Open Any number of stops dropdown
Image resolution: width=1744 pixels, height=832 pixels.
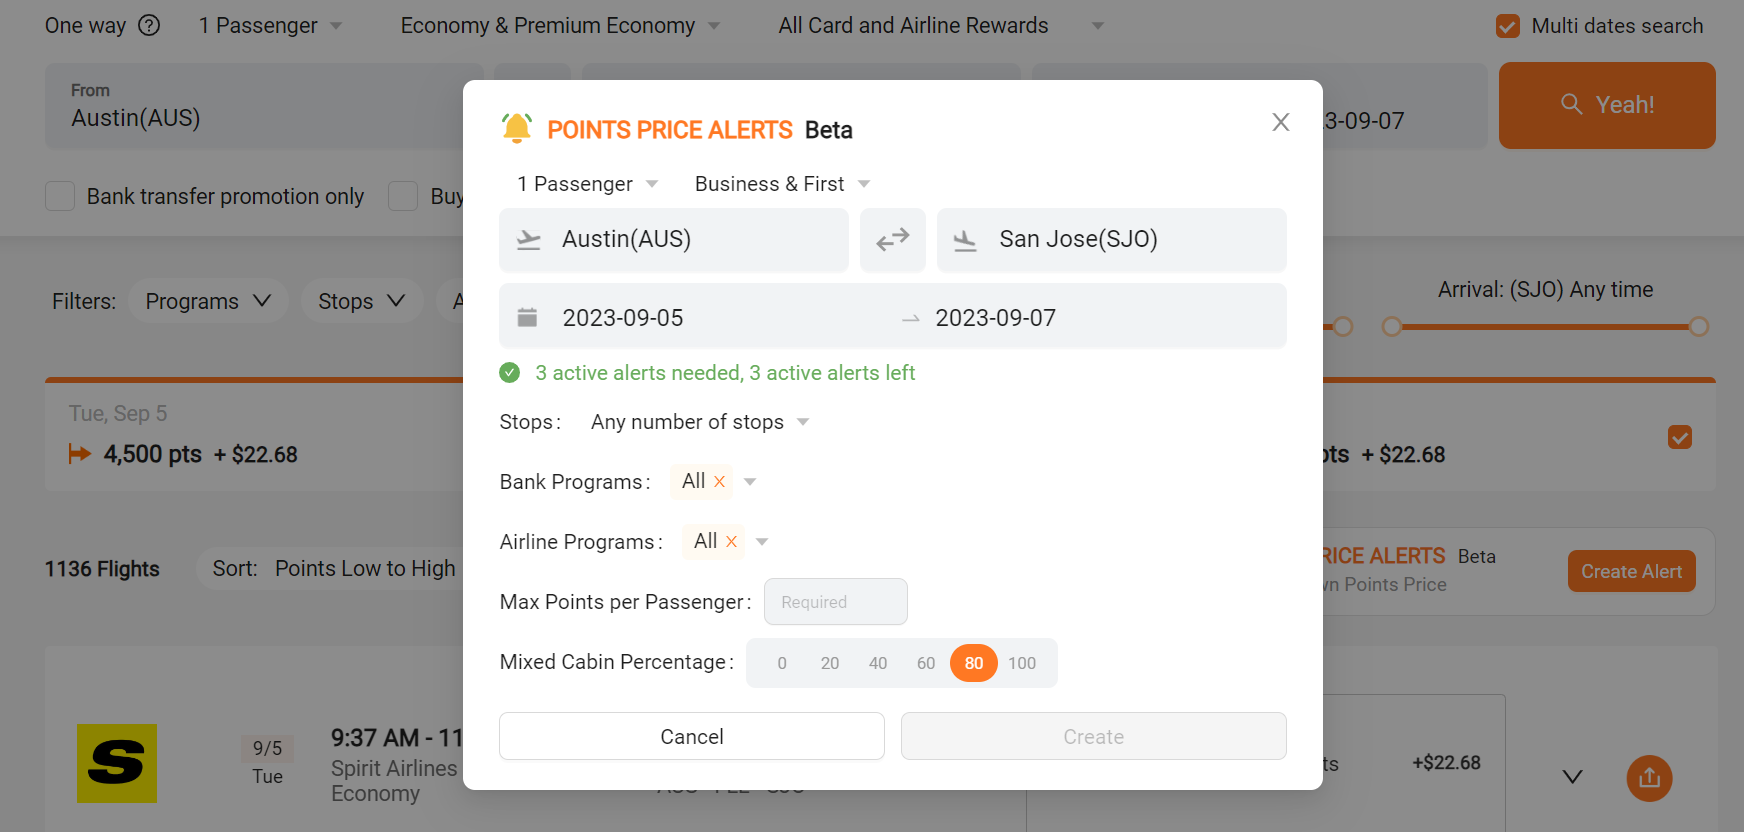pos(699,422)
